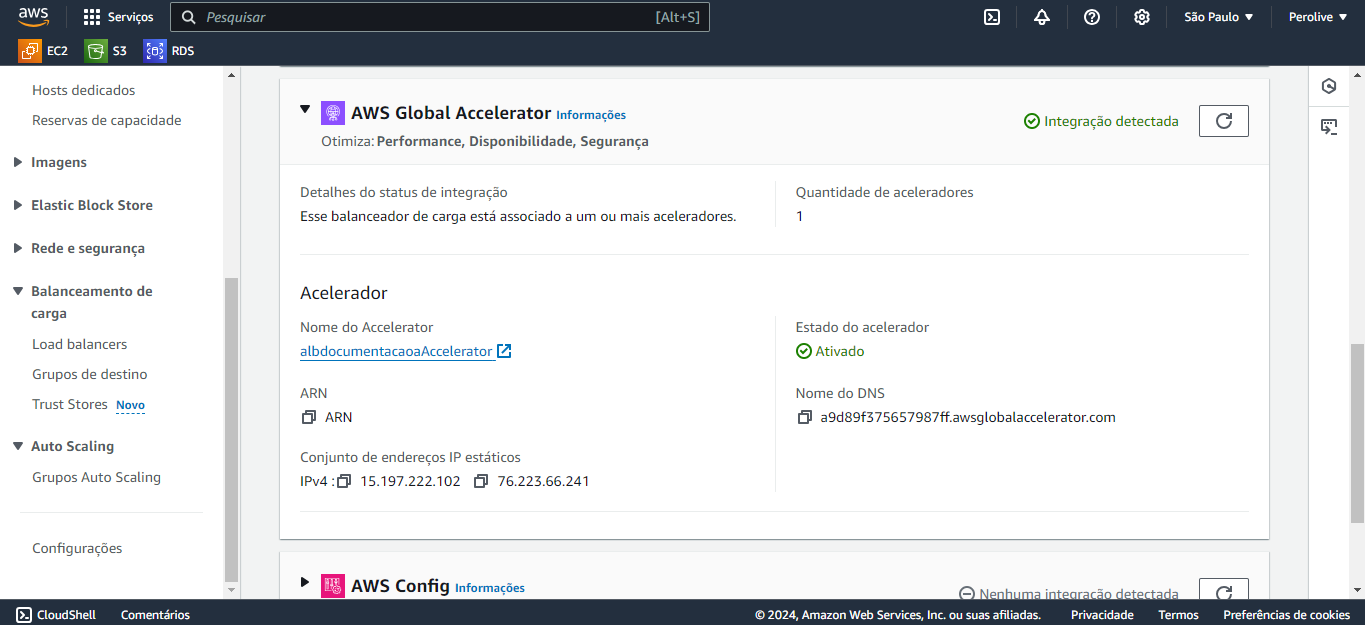The height and width of the screenshot is (625, 1365).
Task: Open Informações for AWS Global Accelerator
Action: (591, 115)
